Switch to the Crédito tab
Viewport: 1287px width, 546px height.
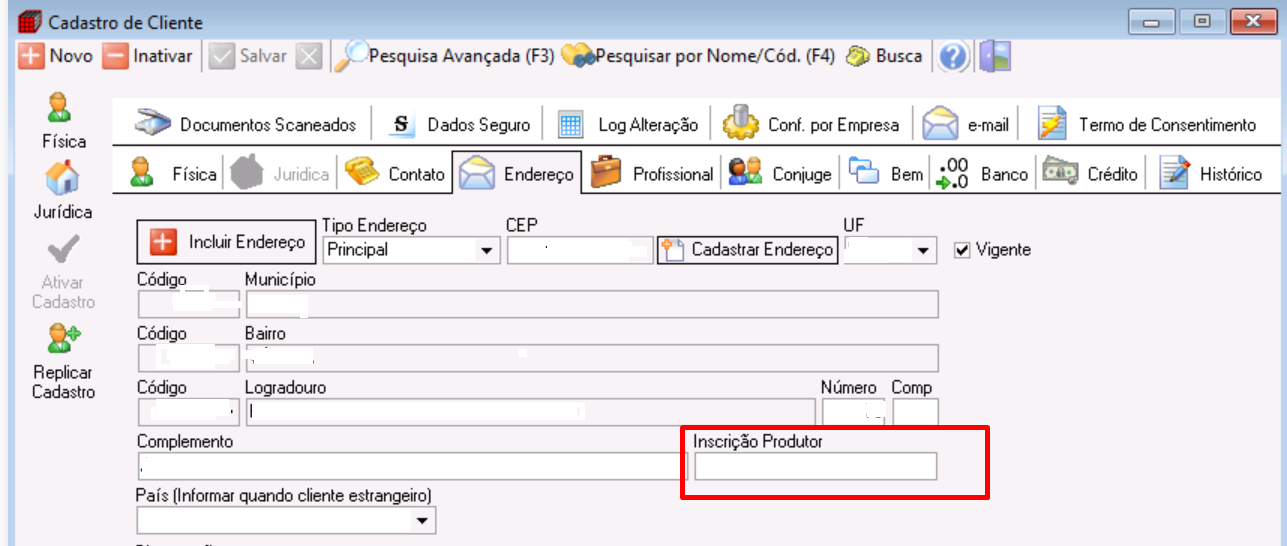pyautogui.click(x=1090, y=174)
